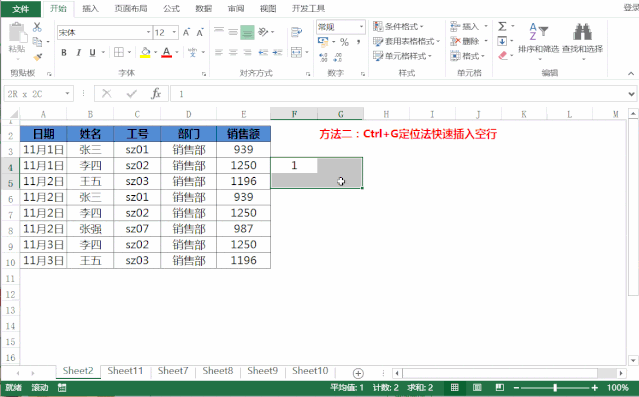
Task: Click the AutoSum sigma icon
Action: [x=502, y=26]
